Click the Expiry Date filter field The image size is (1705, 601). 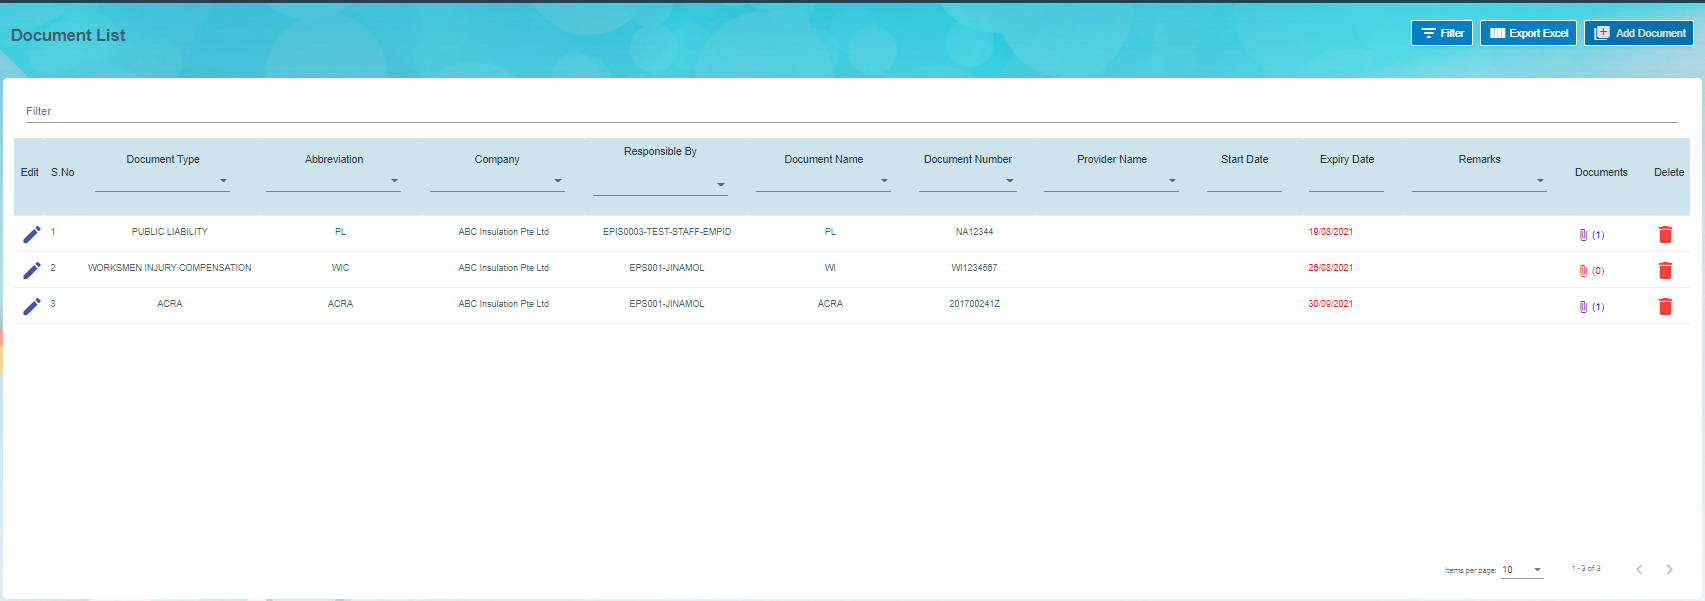[1346, 181]
